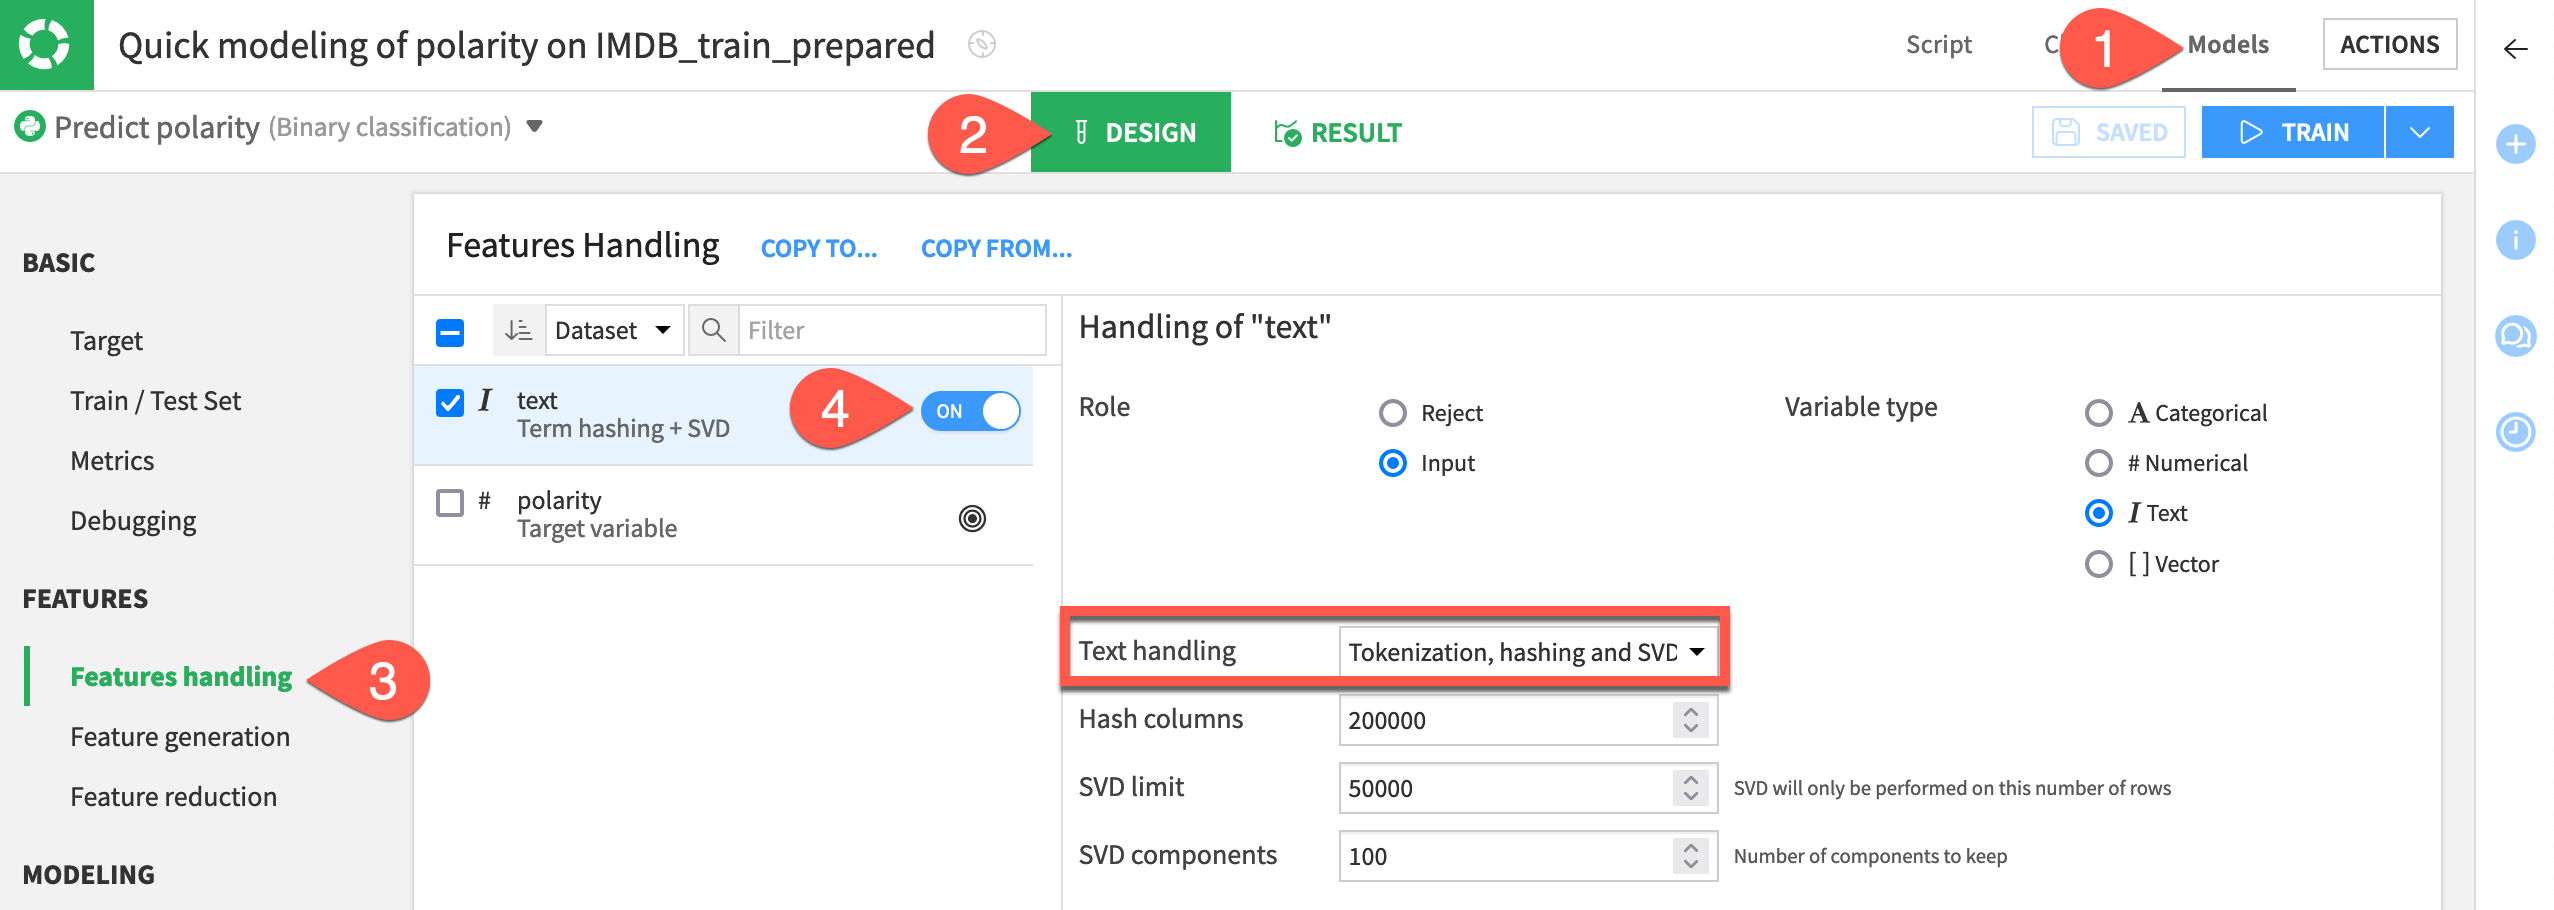Expand the chevron next to the TRAIN button

(x=2419, y=131)
